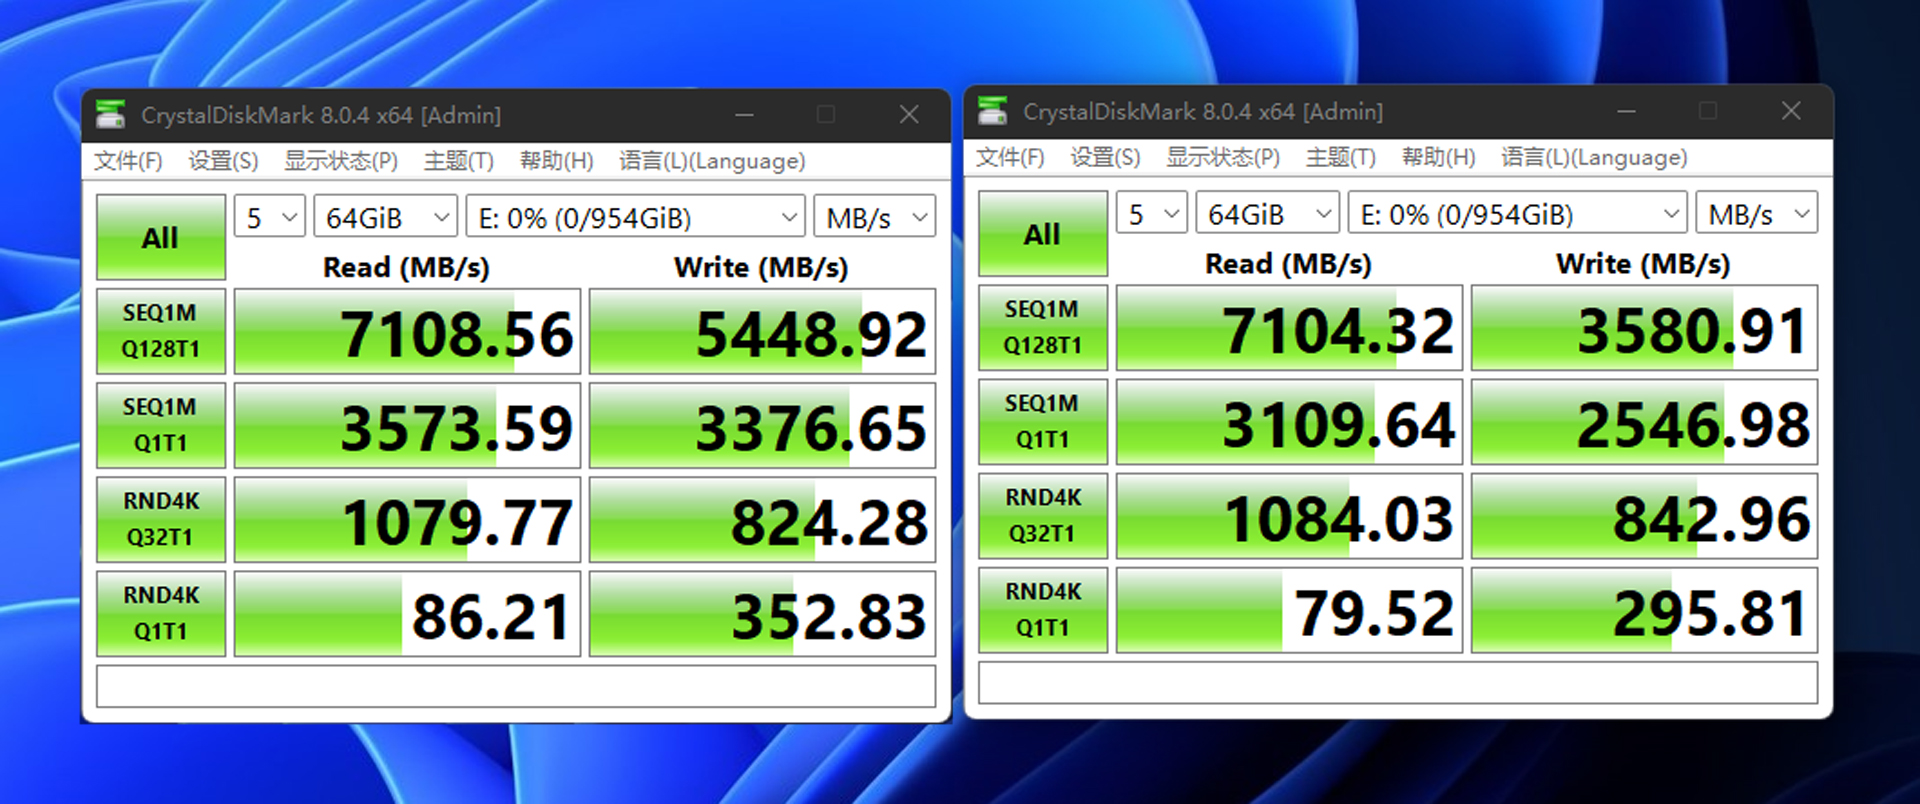Click write result 842.96 in right window
This screenshot has width=1920, height=804.
(x=1644, y=515)
